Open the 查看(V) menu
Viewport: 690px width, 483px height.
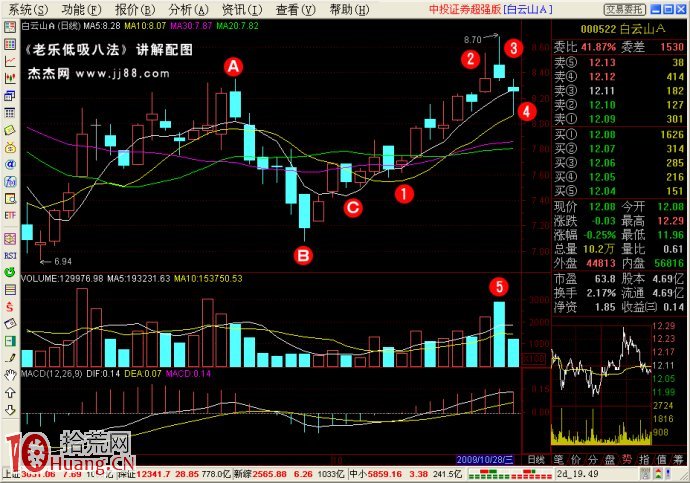click(x=296, y=9)
